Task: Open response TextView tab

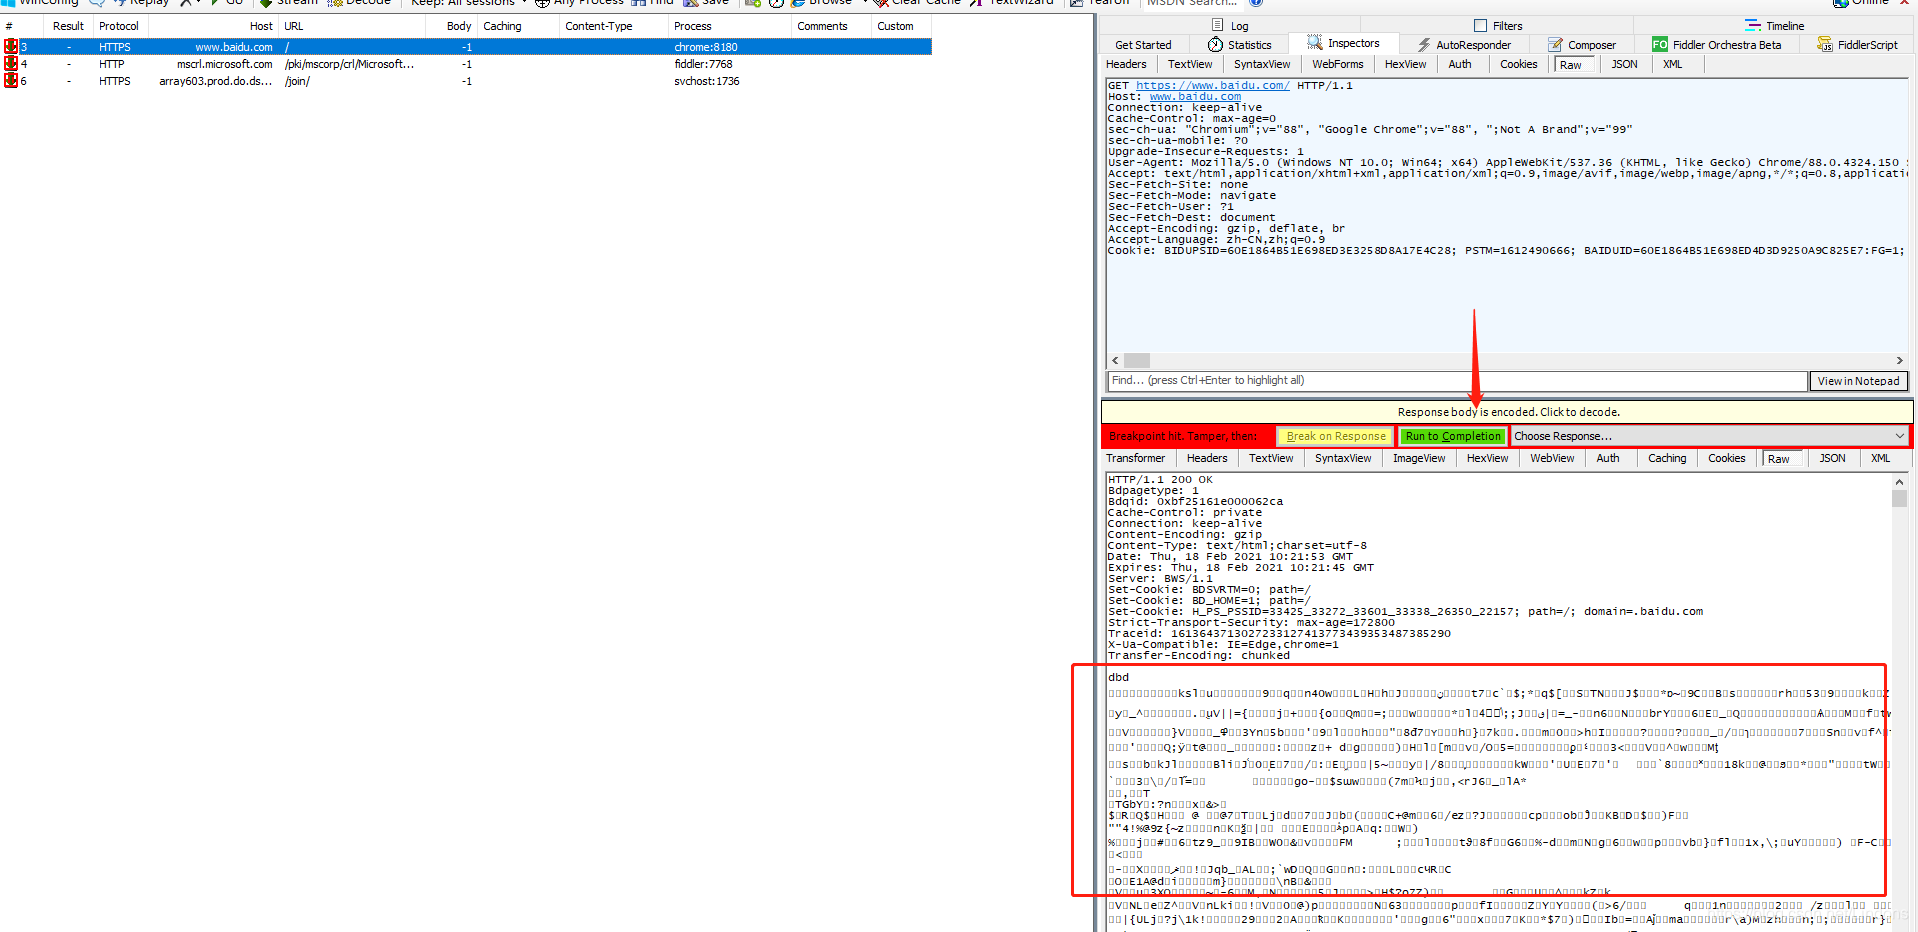Action: [1271, 458]
